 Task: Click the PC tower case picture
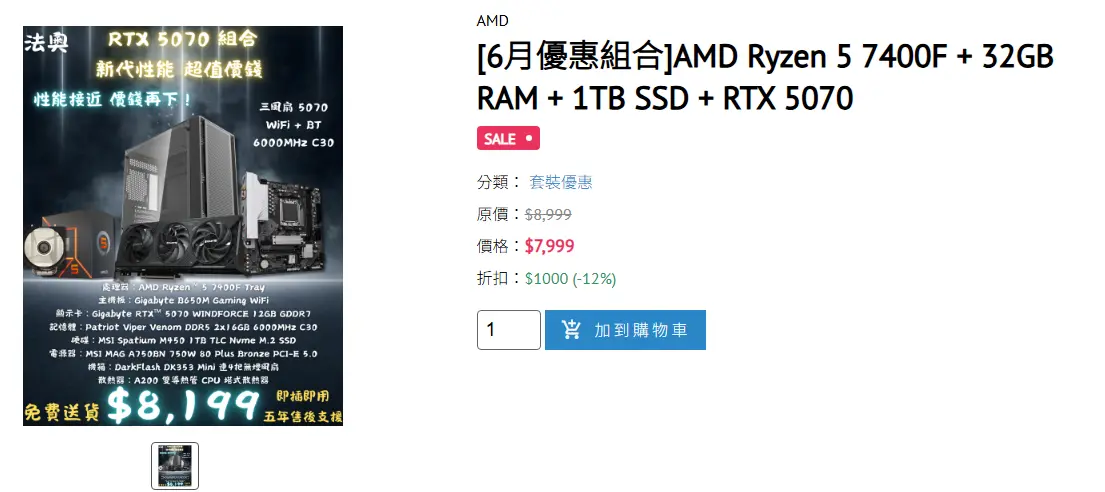(x=182, y=169)
